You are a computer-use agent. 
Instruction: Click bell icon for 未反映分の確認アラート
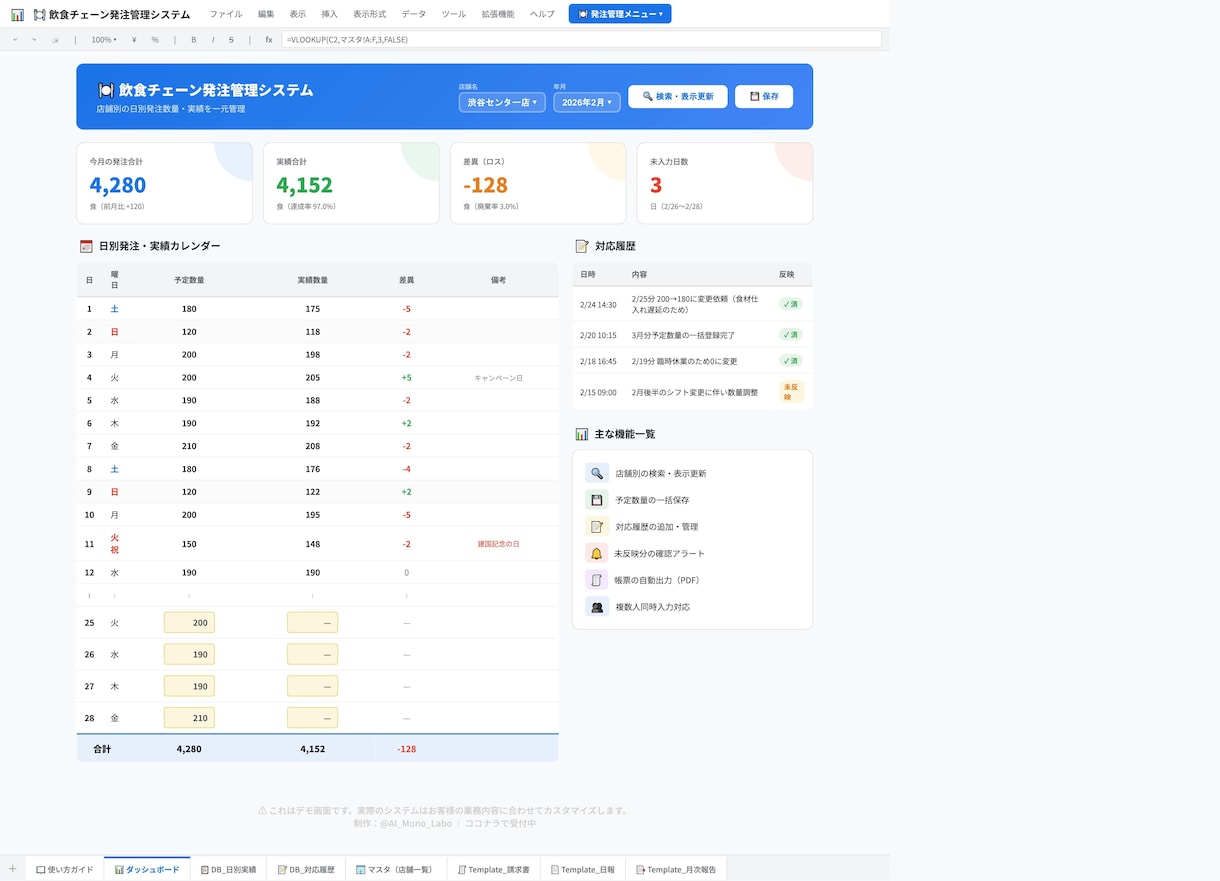(597, 553)
